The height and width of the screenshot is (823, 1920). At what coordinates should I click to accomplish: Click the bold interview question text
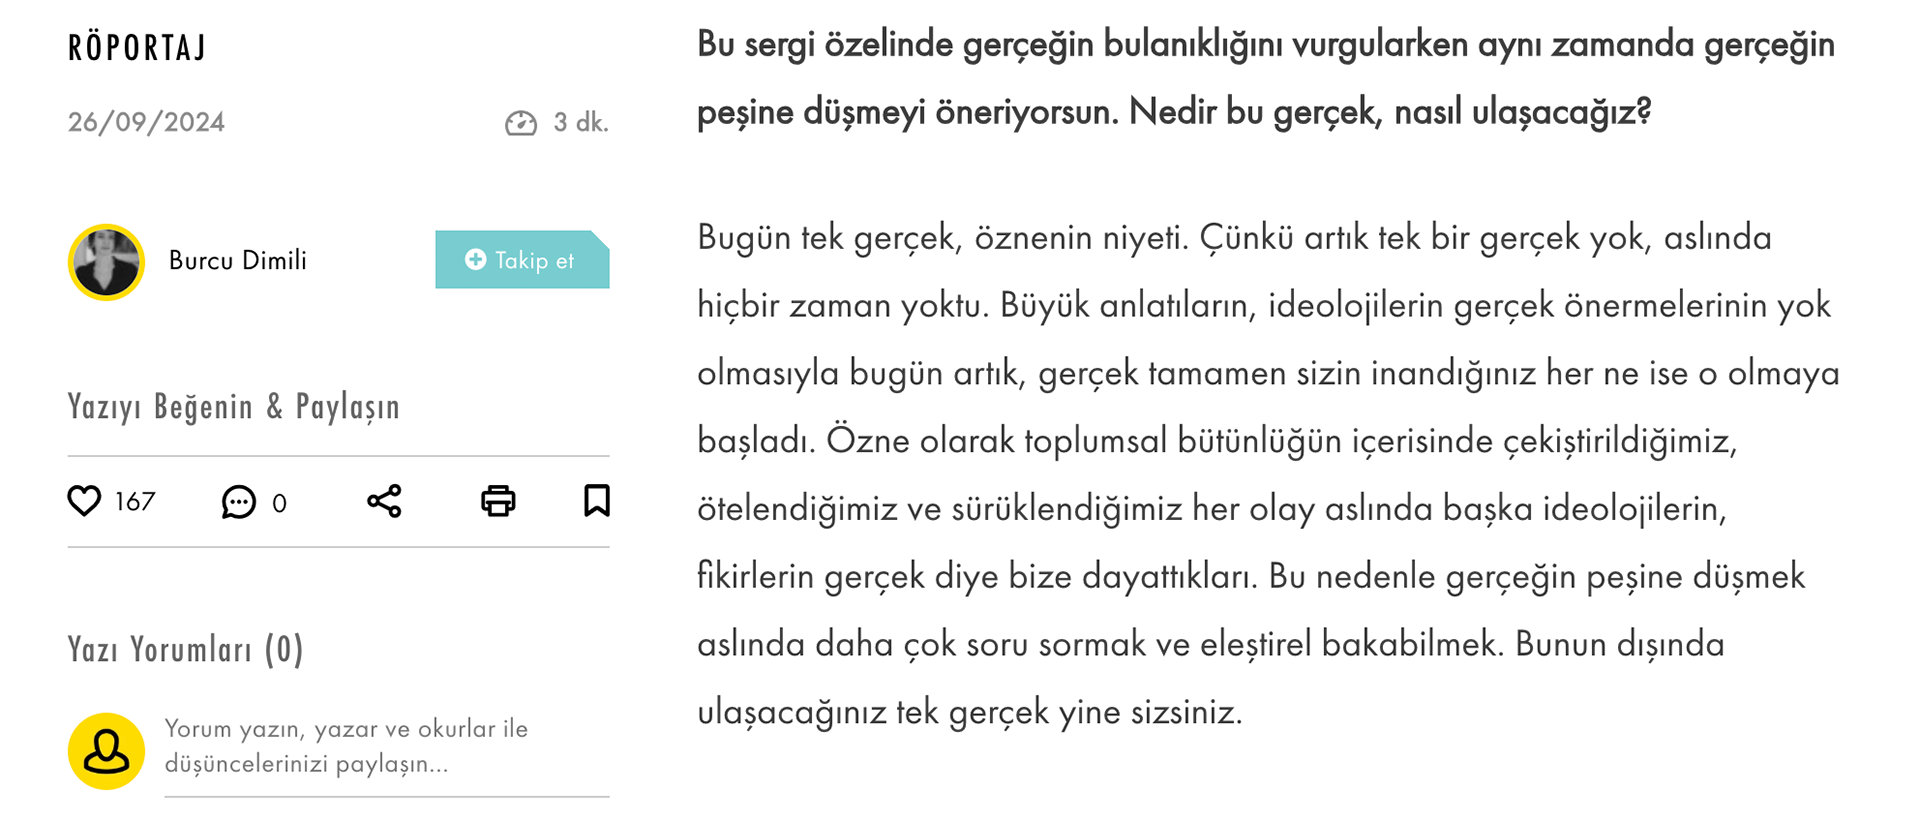pyautogui.click(x=1265, y=78)
